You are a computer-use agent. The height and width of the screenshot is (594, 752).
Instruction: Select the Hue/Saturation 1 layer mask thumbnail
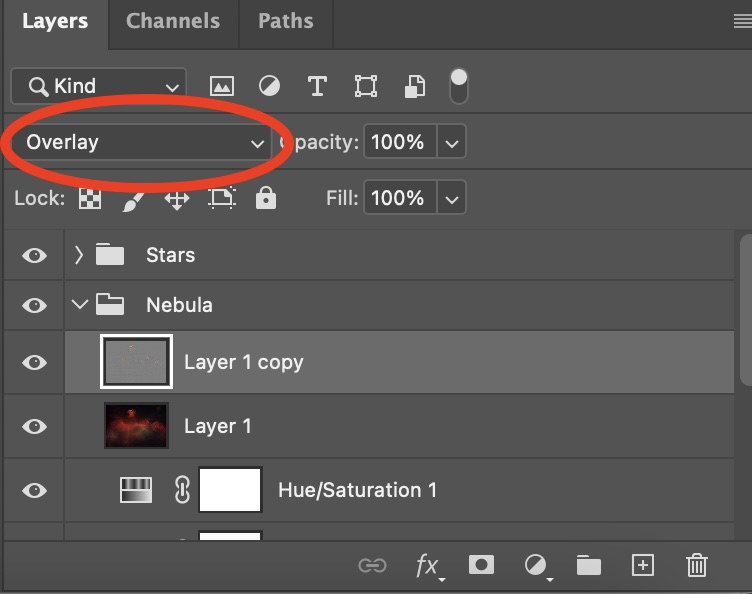(x=230, y=490)
